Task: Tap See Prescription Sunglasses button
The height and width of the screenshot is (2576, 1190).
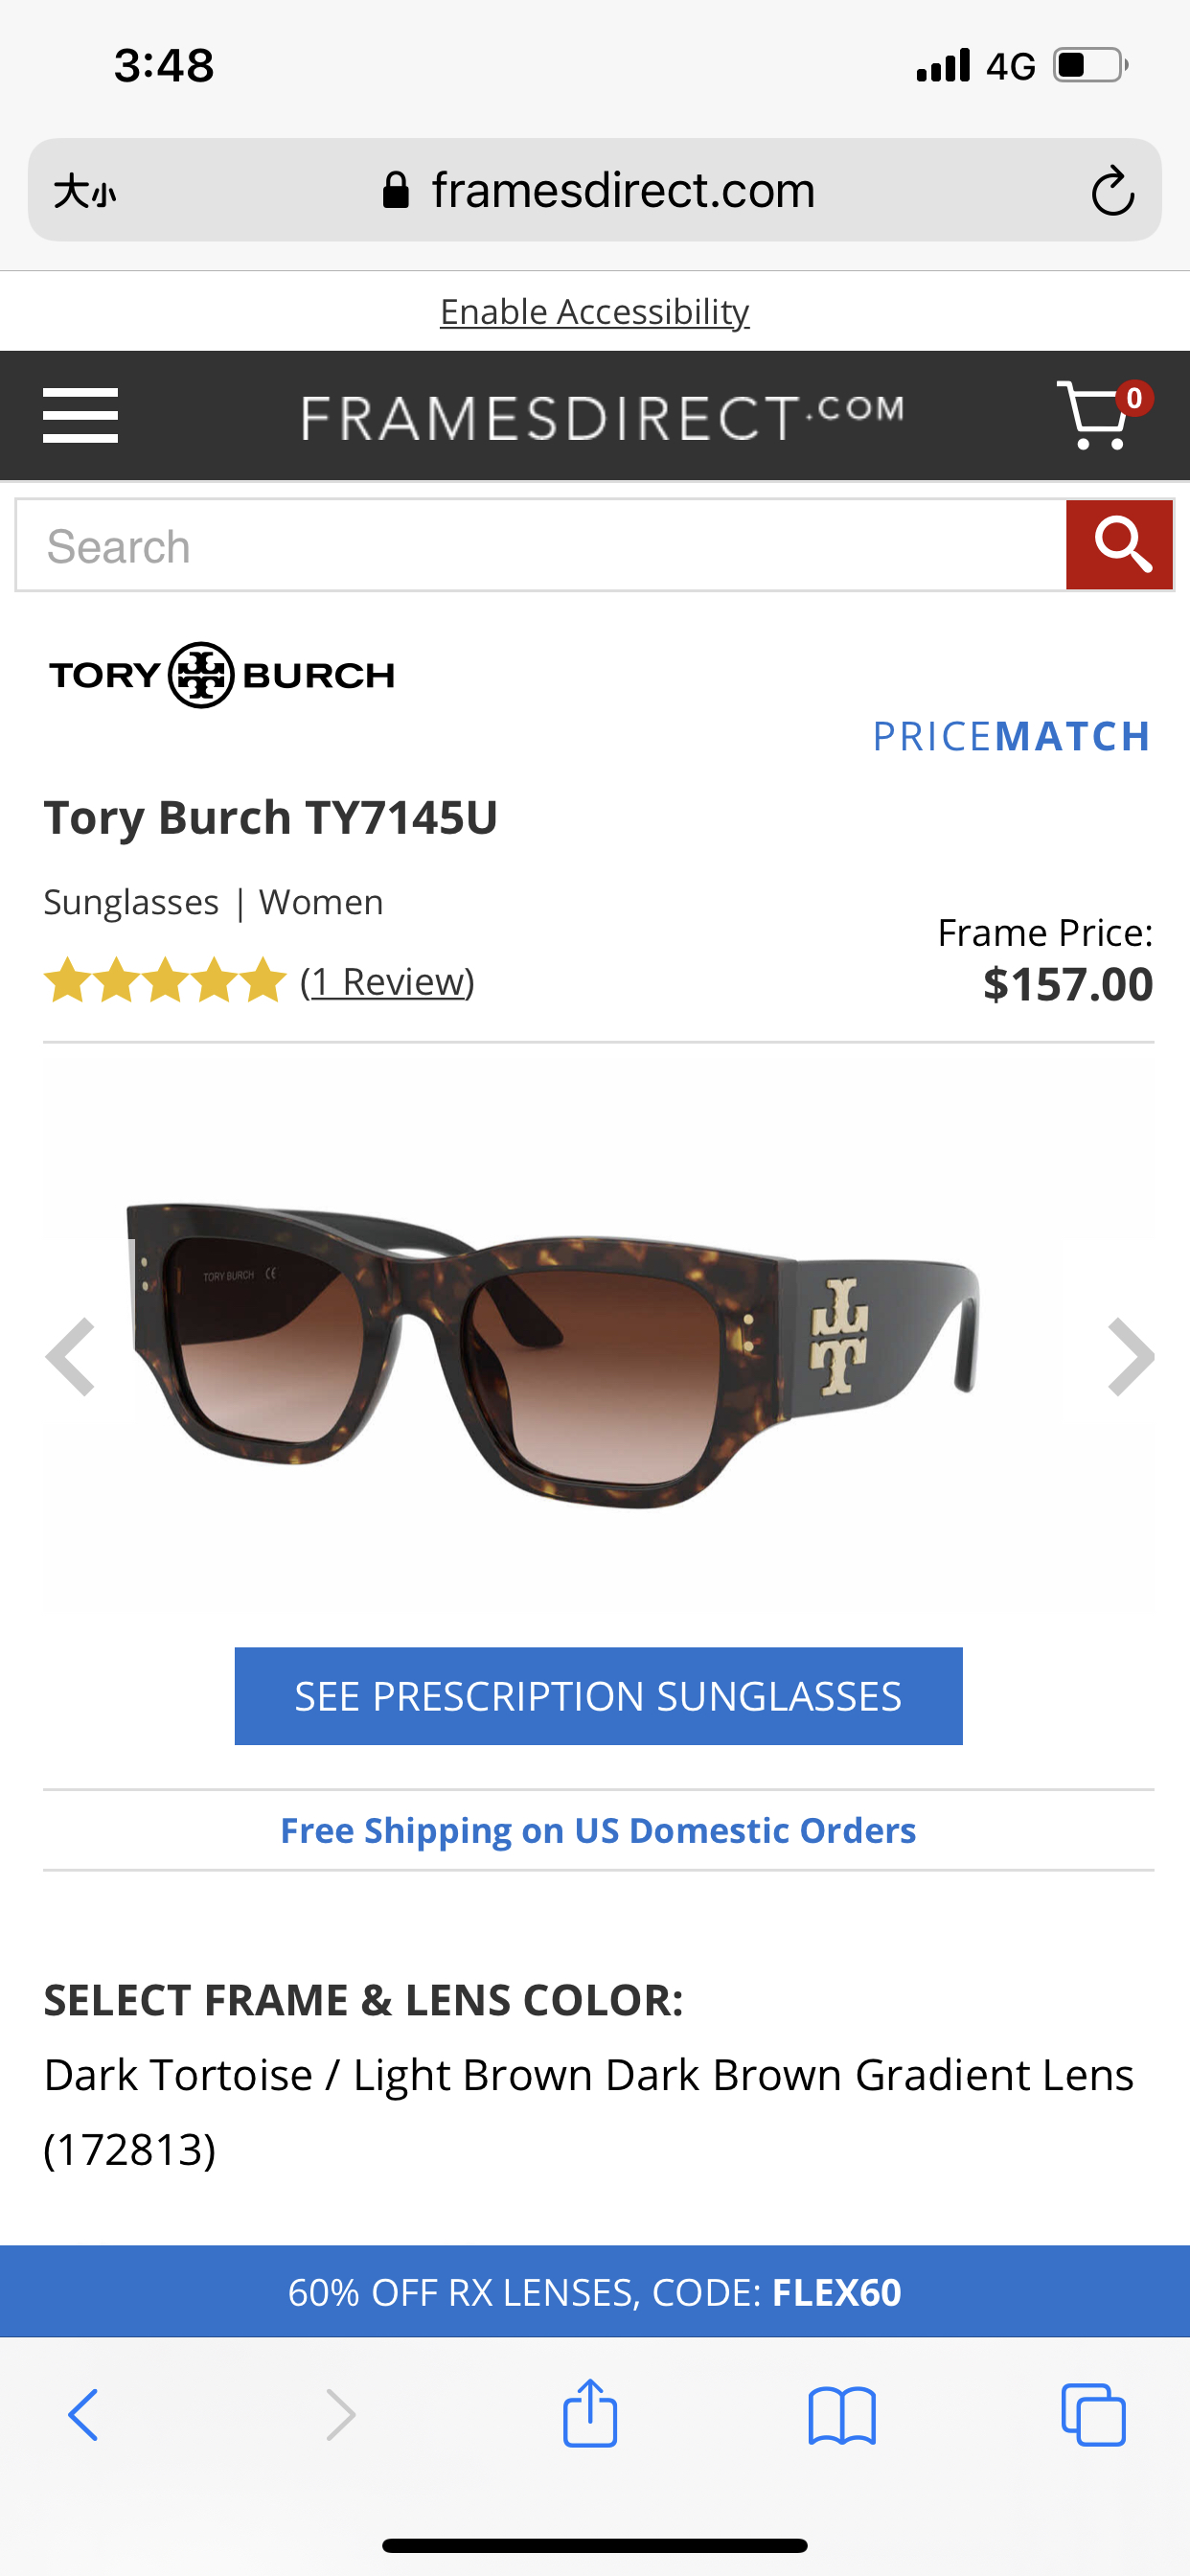Action: point(598,1696)
